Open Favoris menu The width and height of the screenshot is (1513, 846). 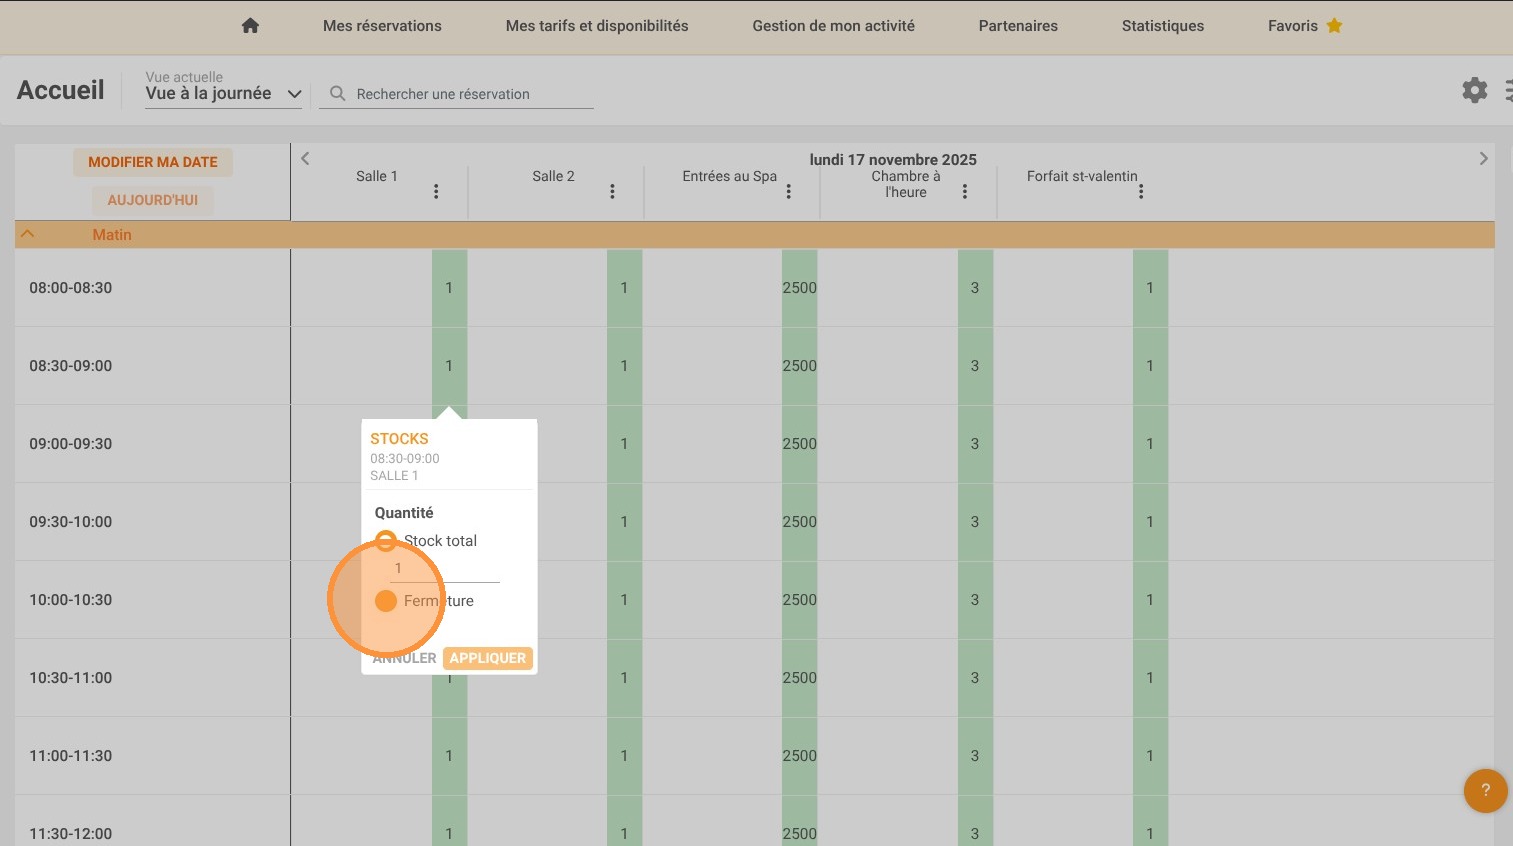1293,26
